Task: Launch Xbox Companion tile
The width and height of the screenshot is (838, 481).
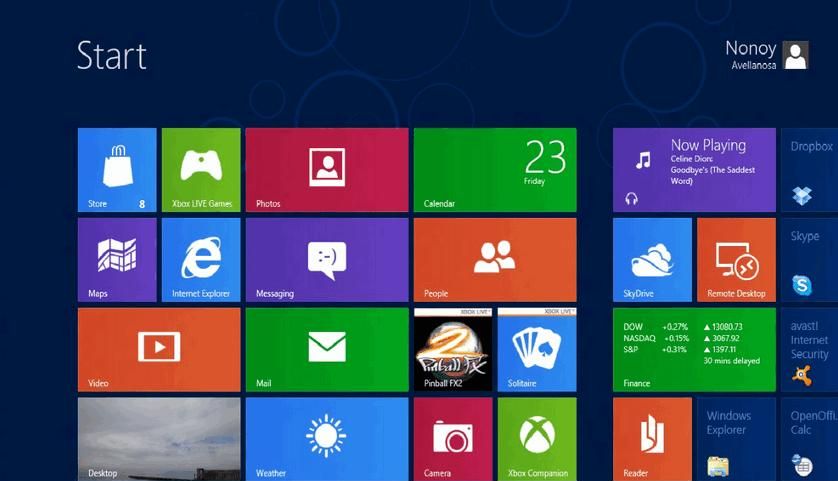Action: coord(537,439)
